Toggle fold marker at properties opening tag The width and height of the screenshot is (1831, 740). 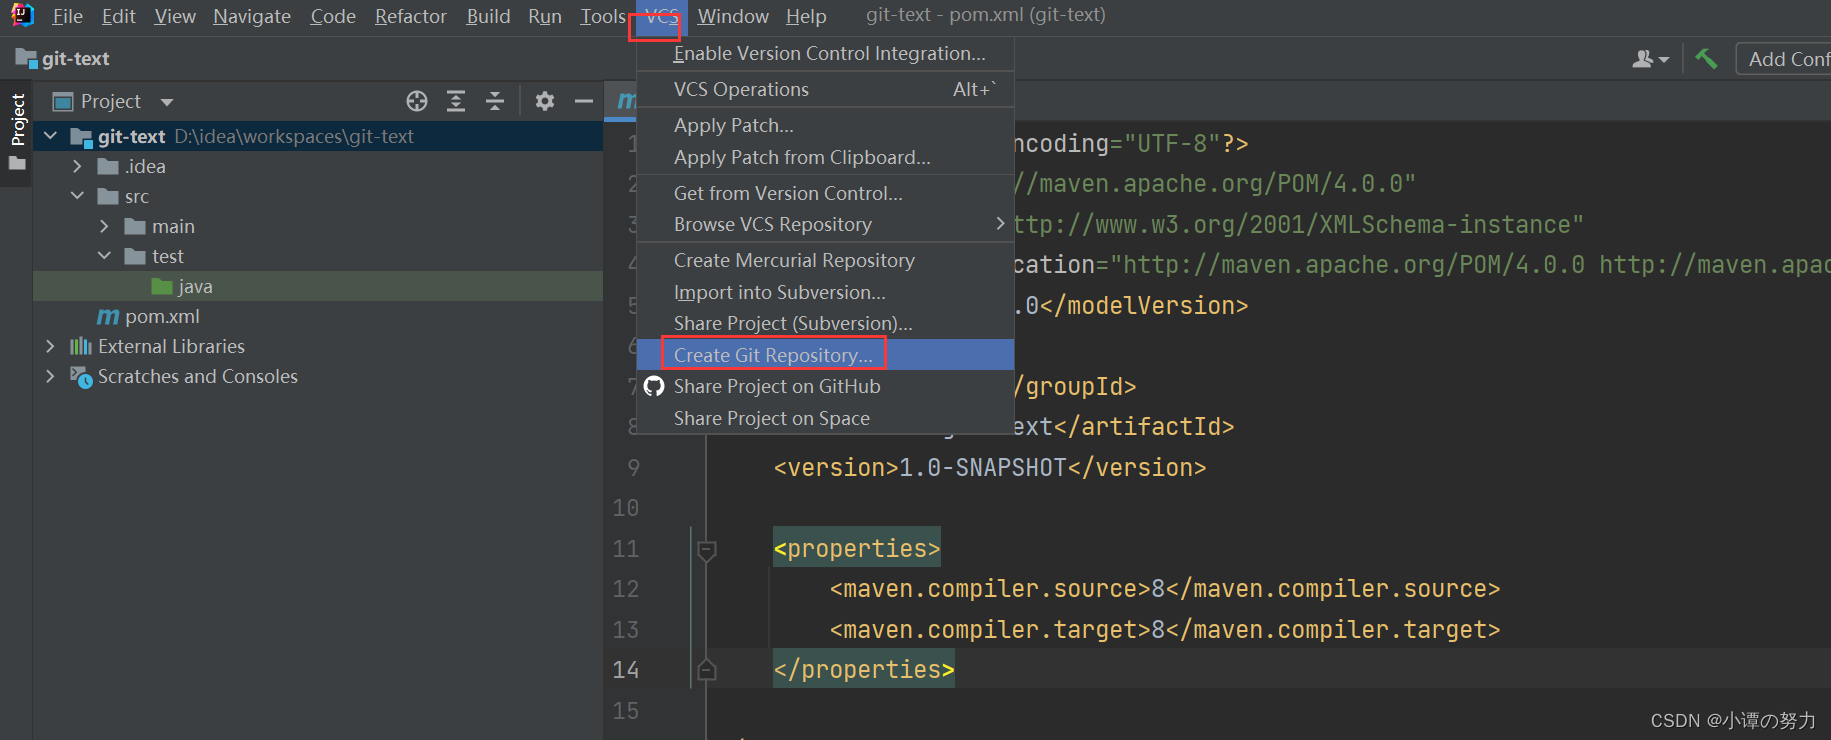pyautogui.click(x=707, y=550)
